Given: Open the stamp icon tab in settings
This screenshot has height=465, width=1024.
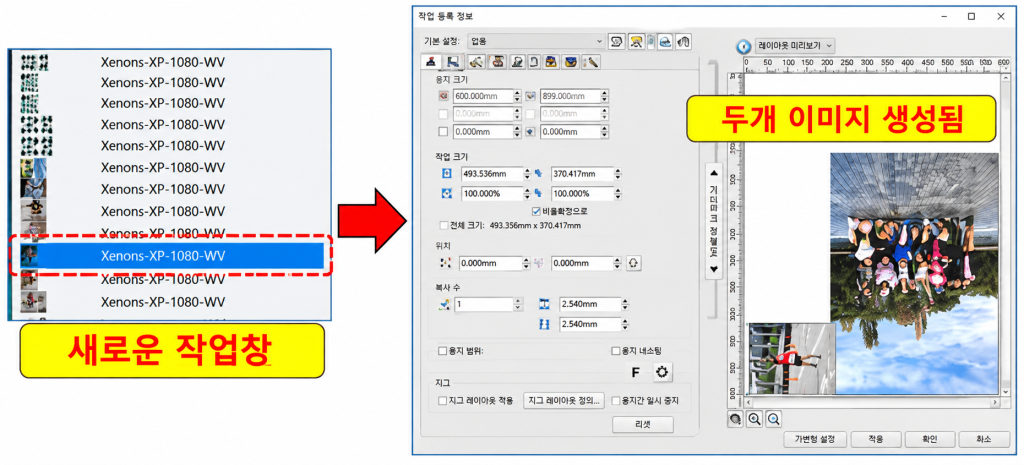Looking at the screenshot, I should click(431, 62).
